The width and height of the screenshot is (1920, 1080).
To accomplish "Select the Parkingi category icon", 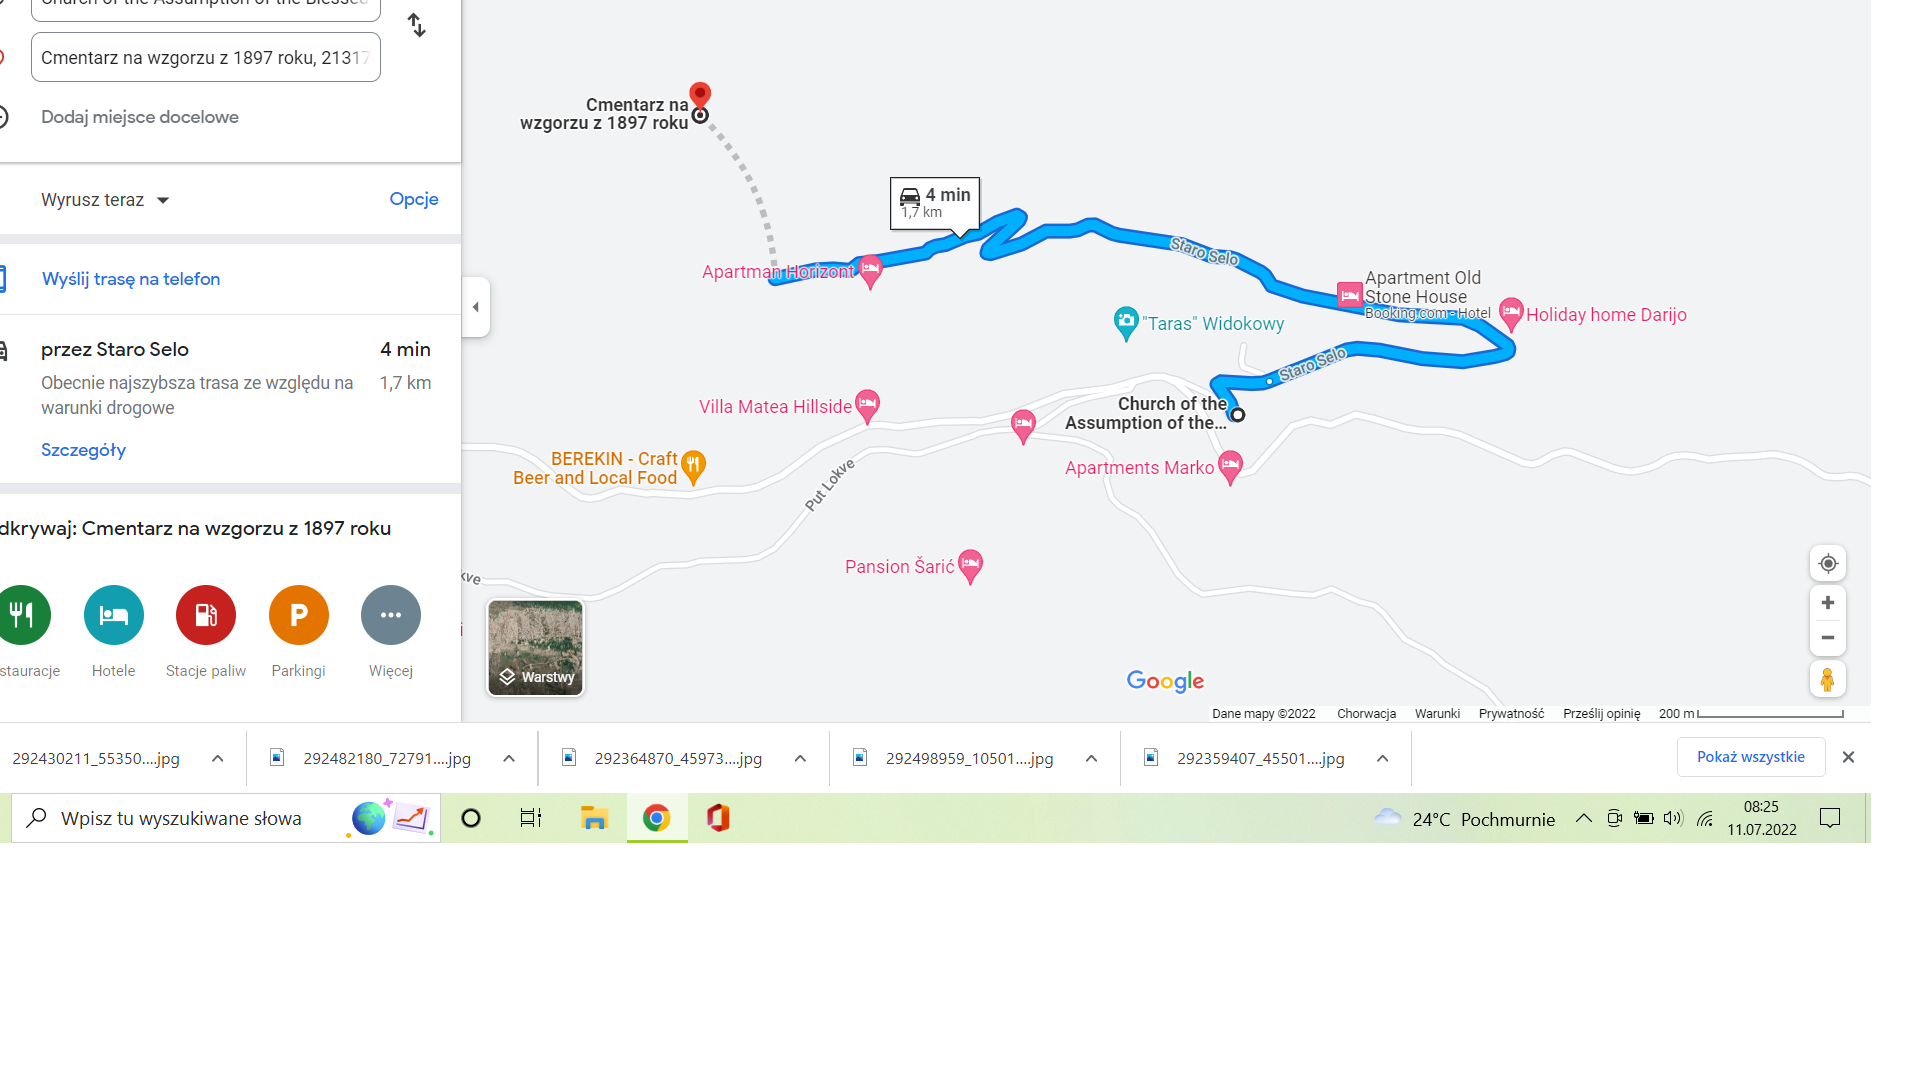I will tap(298, 615).
